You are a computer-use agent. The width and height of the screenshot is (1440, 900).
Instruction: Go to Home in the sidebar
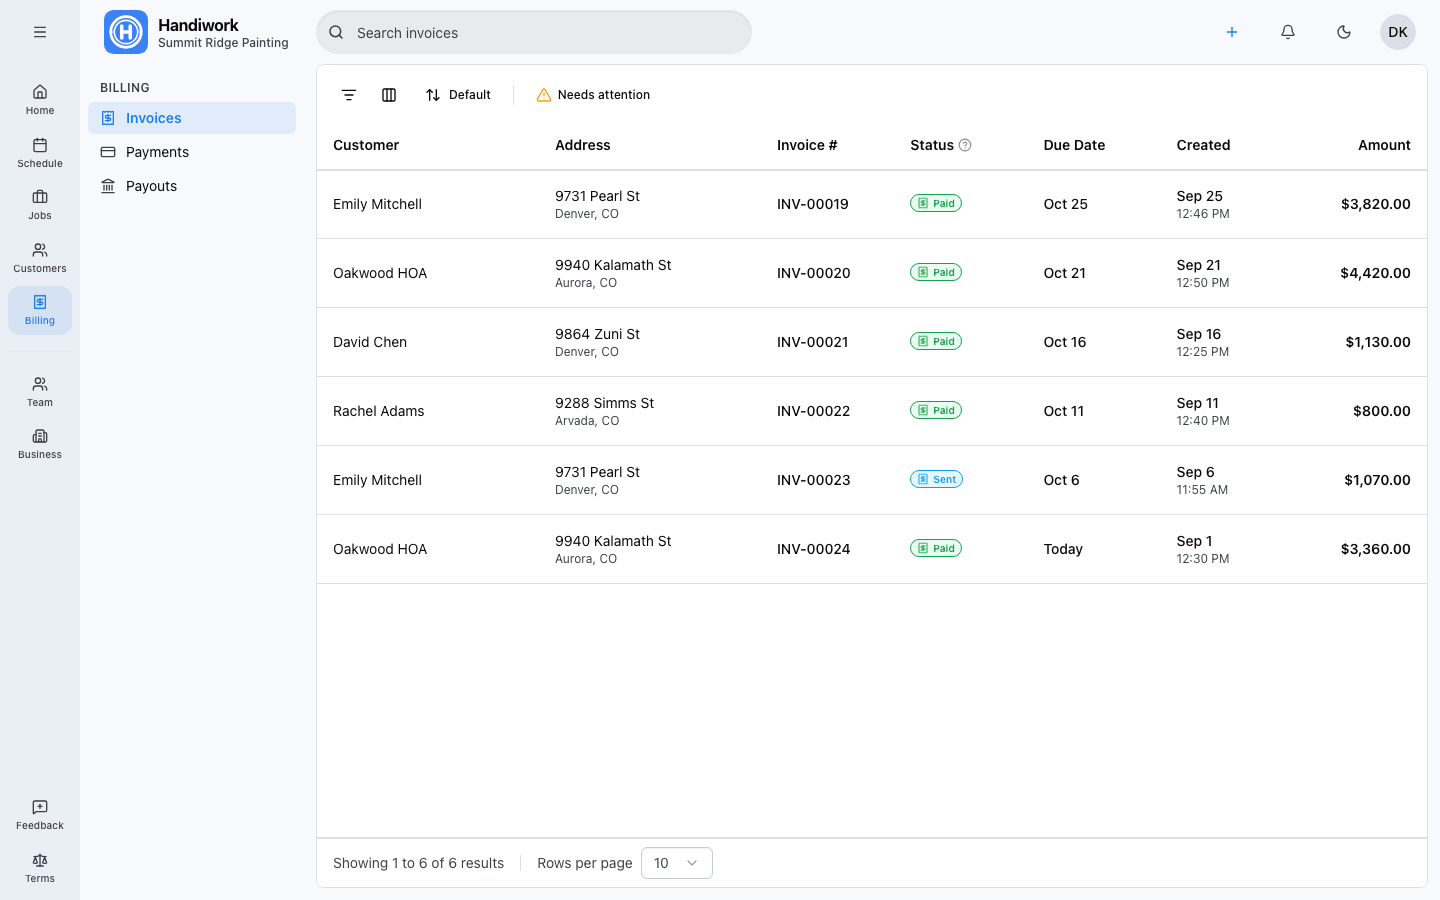[40, 100]
